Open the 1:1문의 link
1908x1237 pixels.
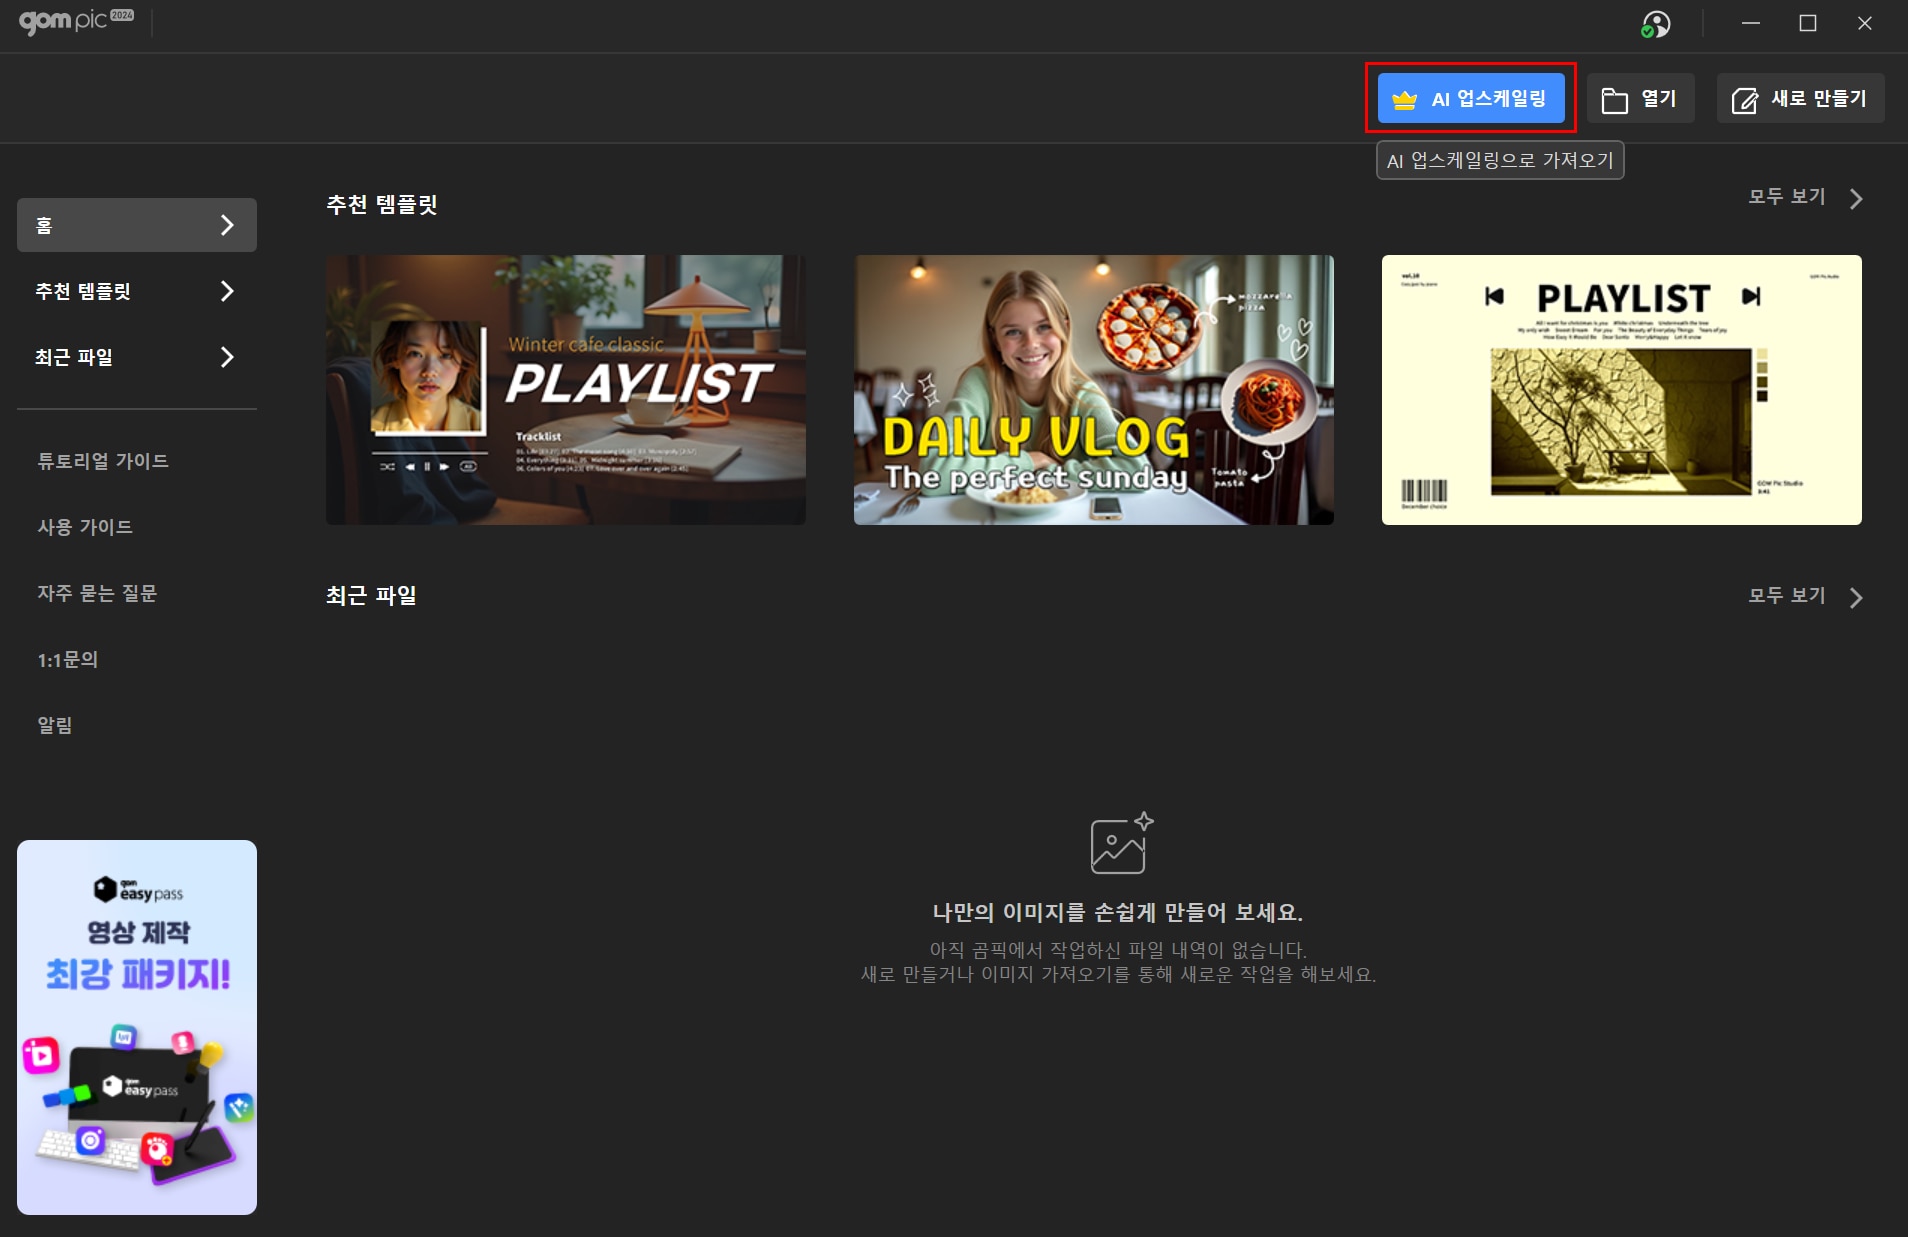(67, 660)
